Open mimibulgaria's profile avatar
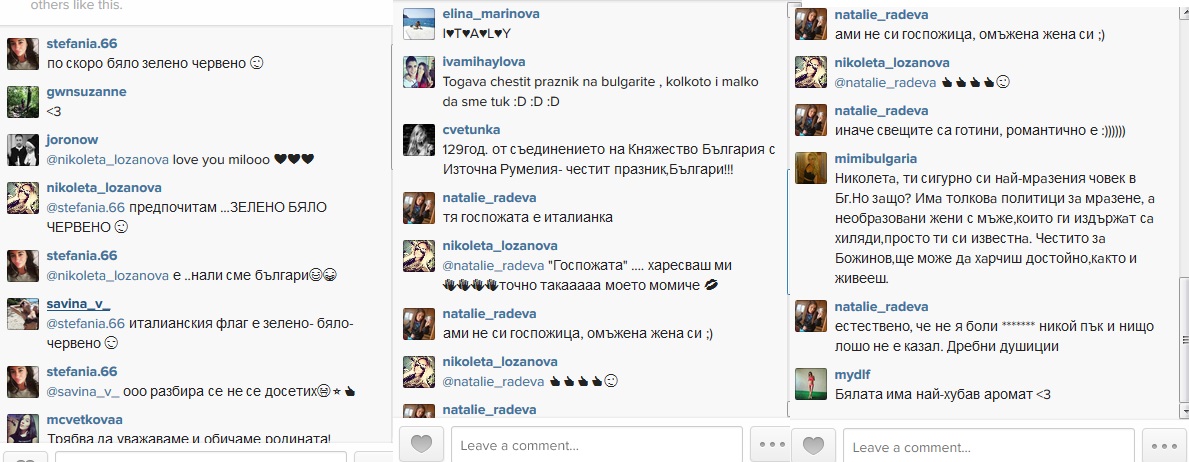Screen dimensions: 1189x462 [x=811, y=168]
